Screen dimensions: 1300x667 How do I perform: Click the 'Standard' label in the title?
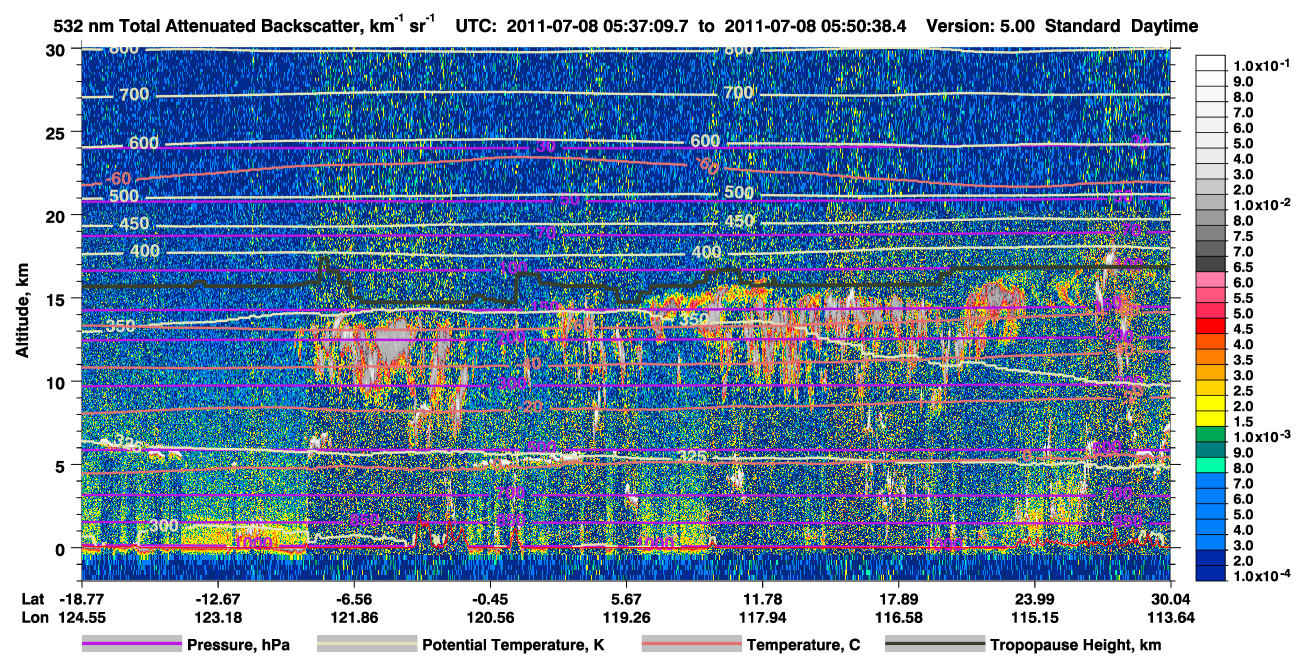tap(1083, 28)
